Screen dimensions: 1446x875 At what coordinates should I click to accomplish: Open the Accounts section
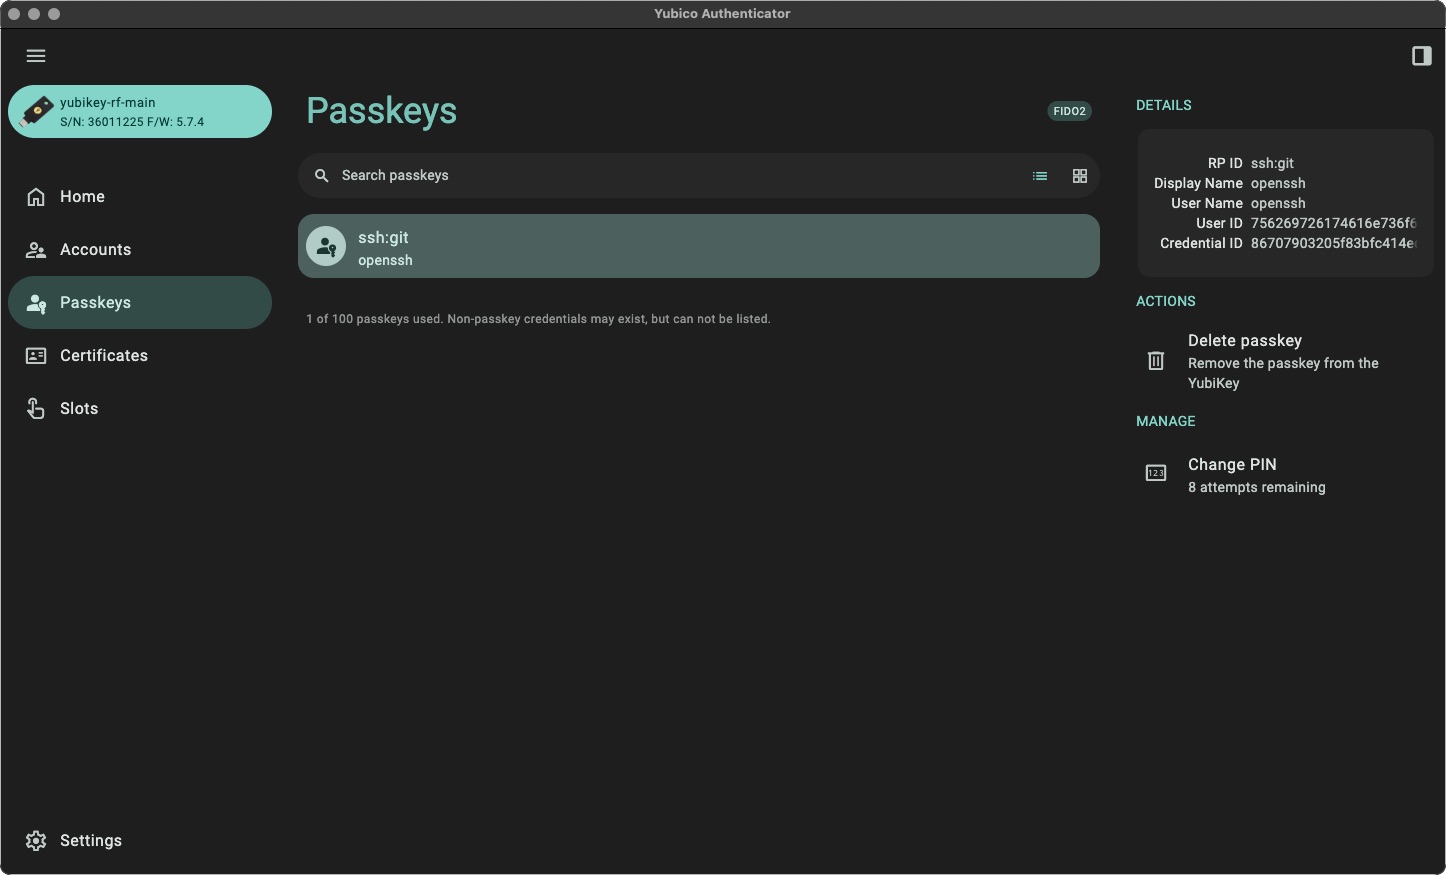(140, 250)
